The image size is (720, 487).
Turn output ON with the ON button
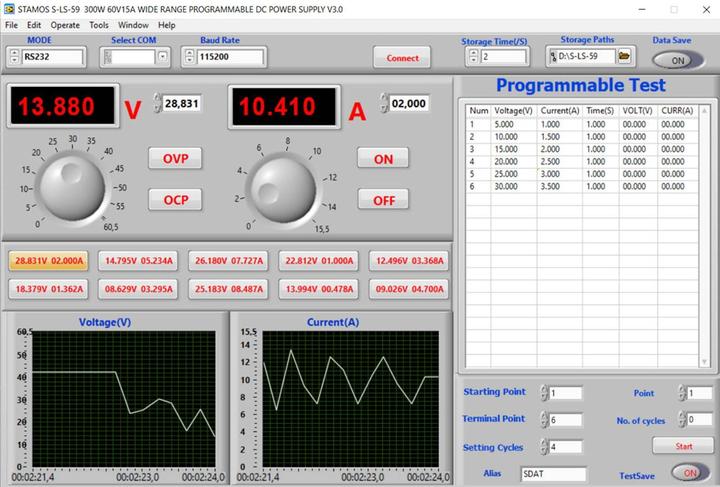coord(383,159)
